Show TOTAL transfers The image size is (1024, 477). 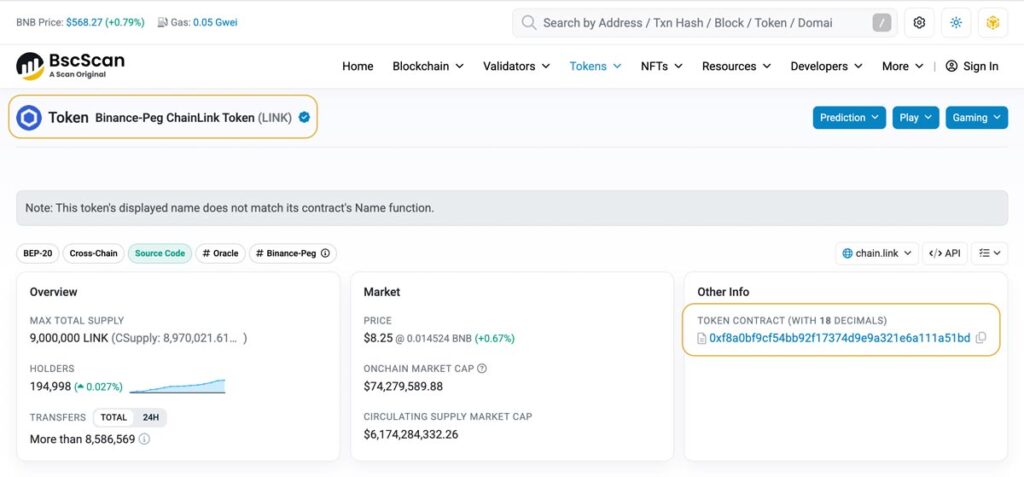coord(114,418)
